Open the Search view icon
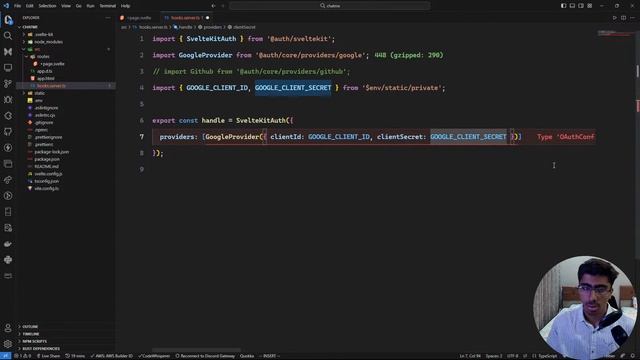Viewport: 640px width, 360px height. point(8,36)
